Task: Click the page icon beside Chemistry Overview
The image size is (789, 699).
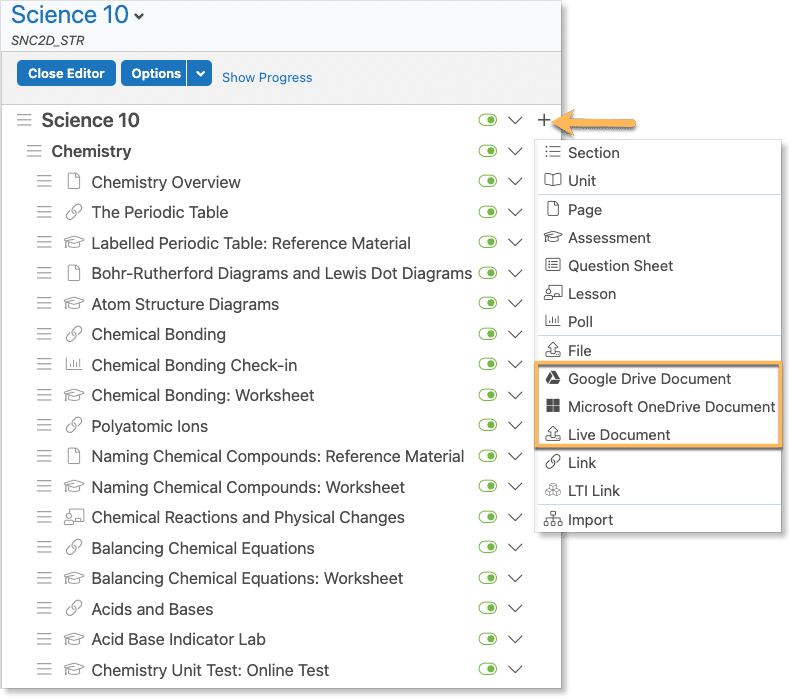Action: click(x=73, y=182)
